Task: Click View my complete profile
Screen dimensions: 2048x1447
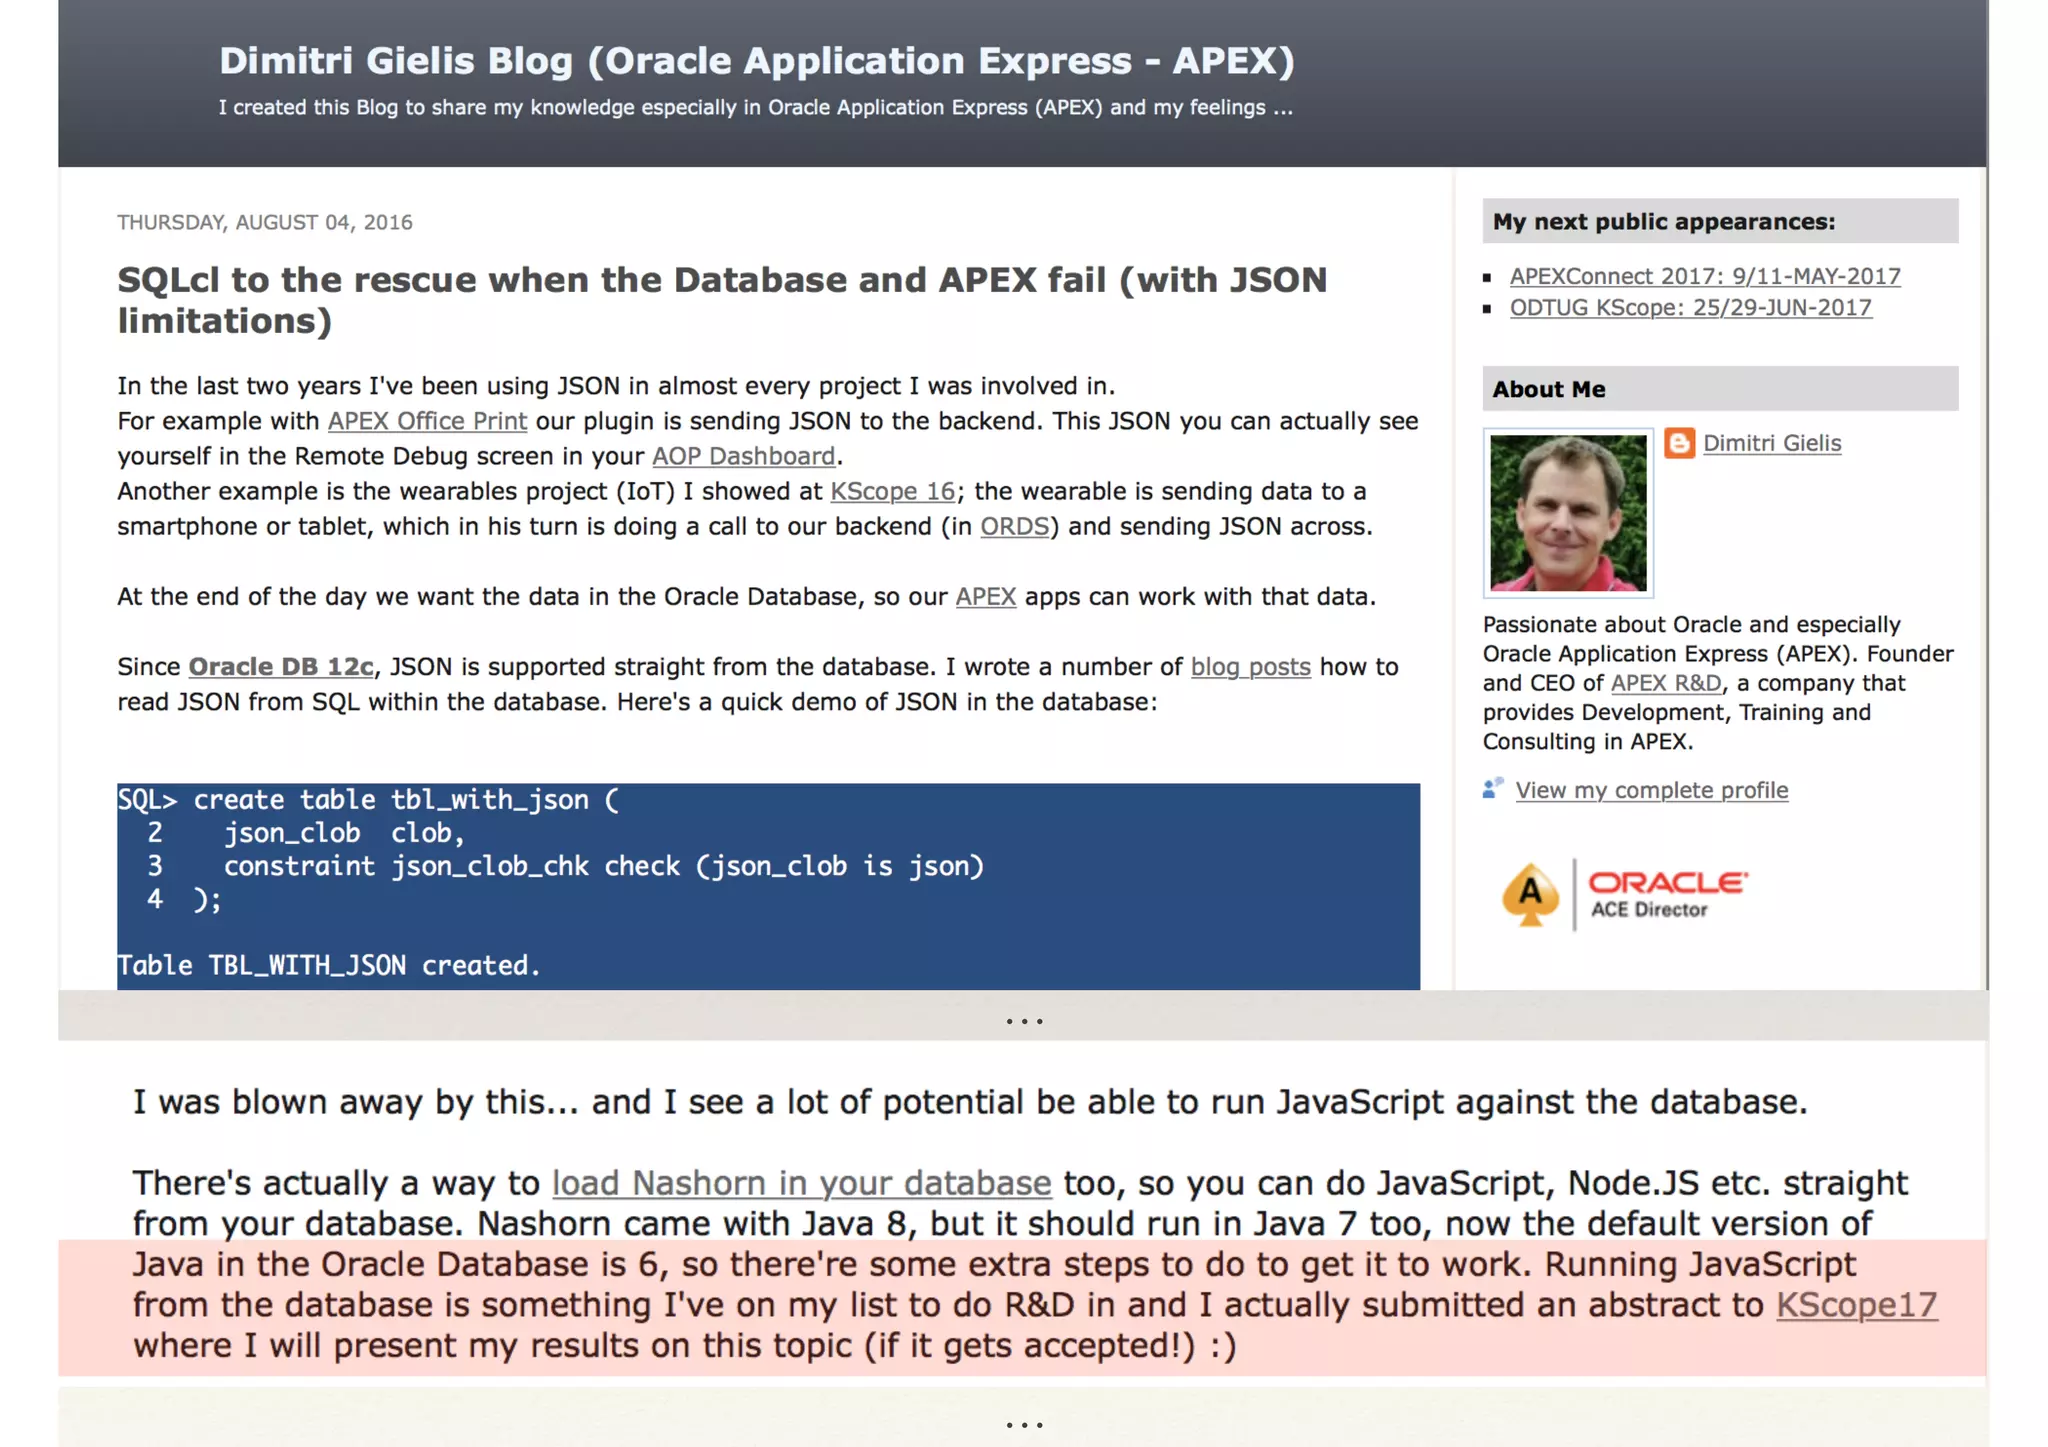Action: coord(1651,790)
